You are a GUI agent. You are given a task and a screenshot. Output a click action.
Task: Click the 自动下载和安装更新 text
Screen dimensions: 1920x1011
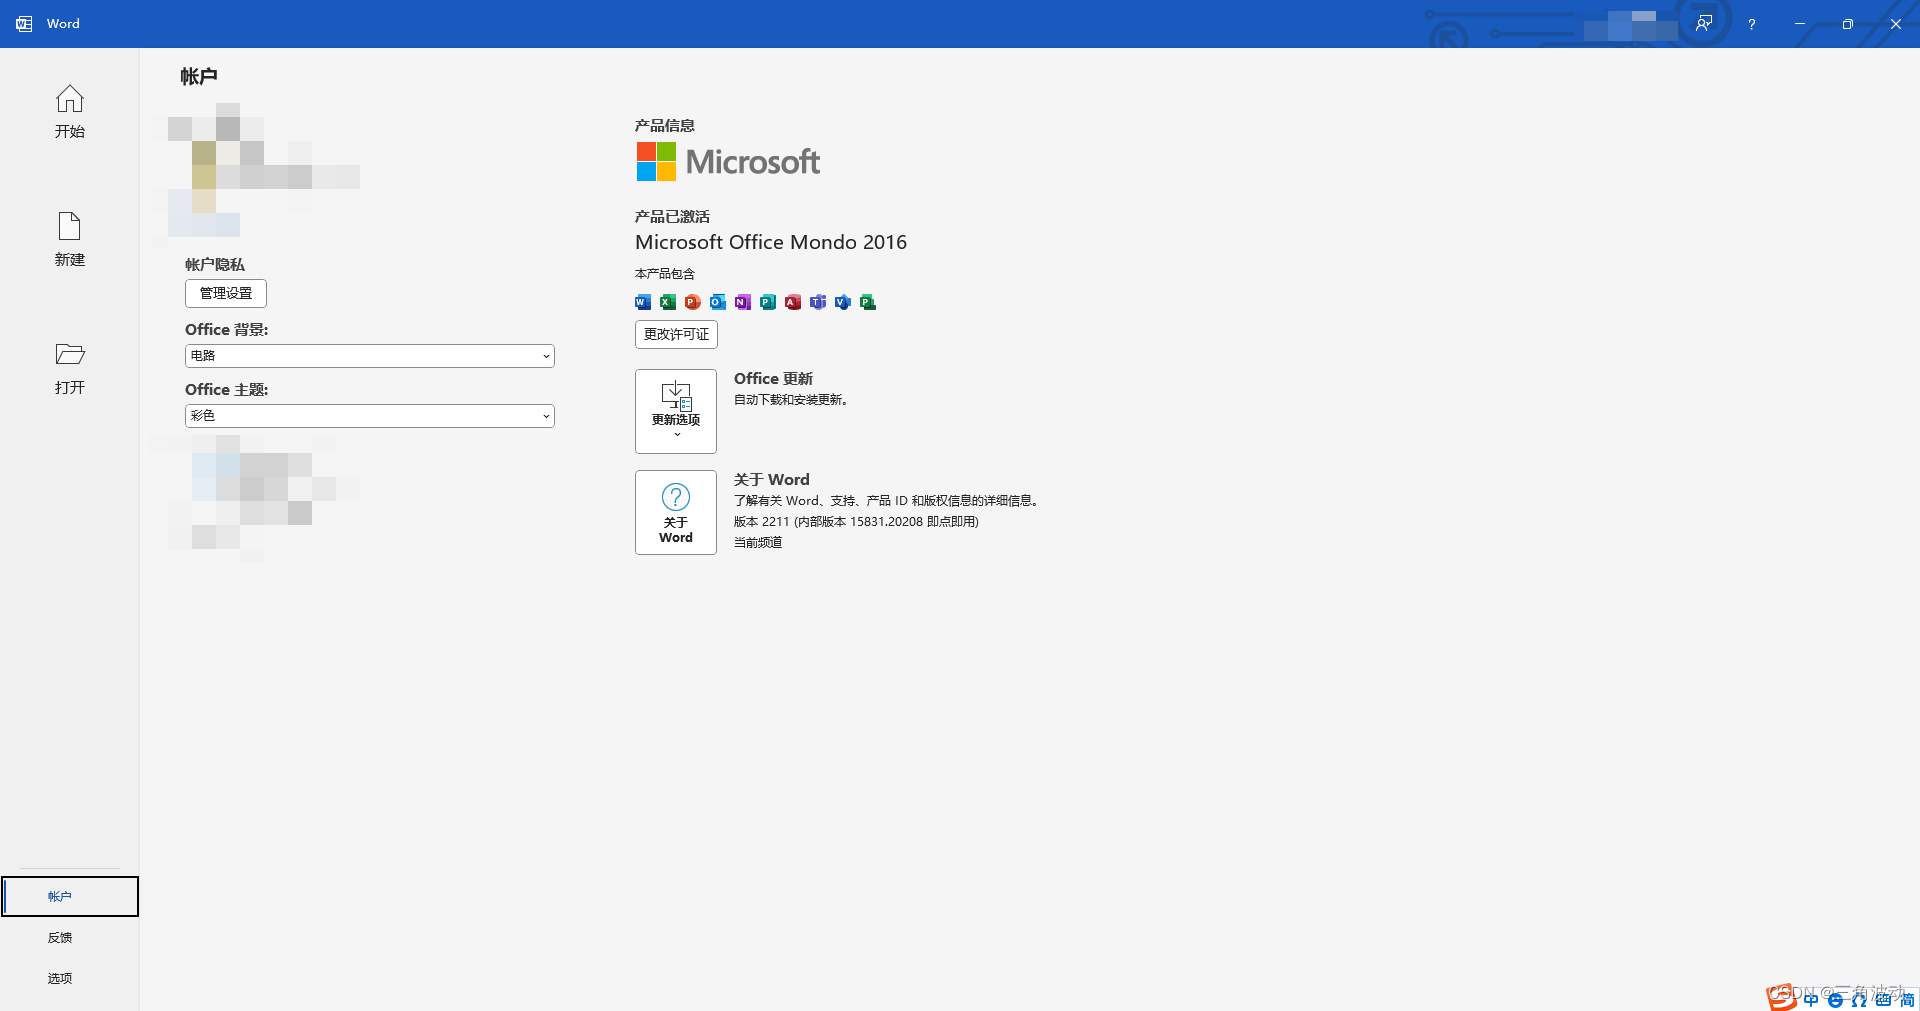point(791,400)
